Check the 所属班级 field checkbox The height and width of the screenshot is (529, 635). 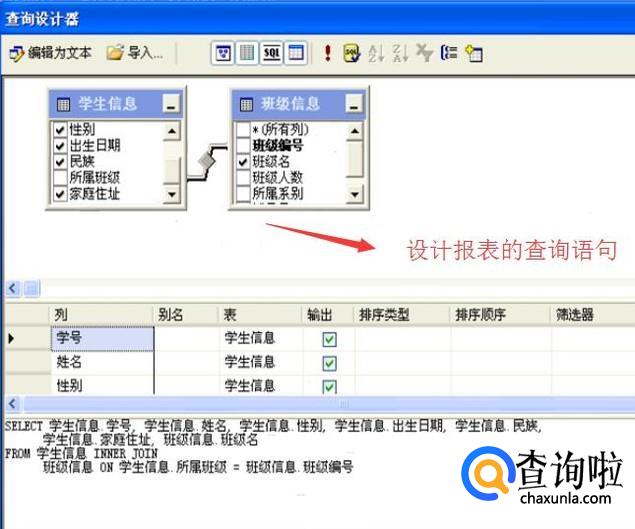pyautogui.click(x=60, y=177)
